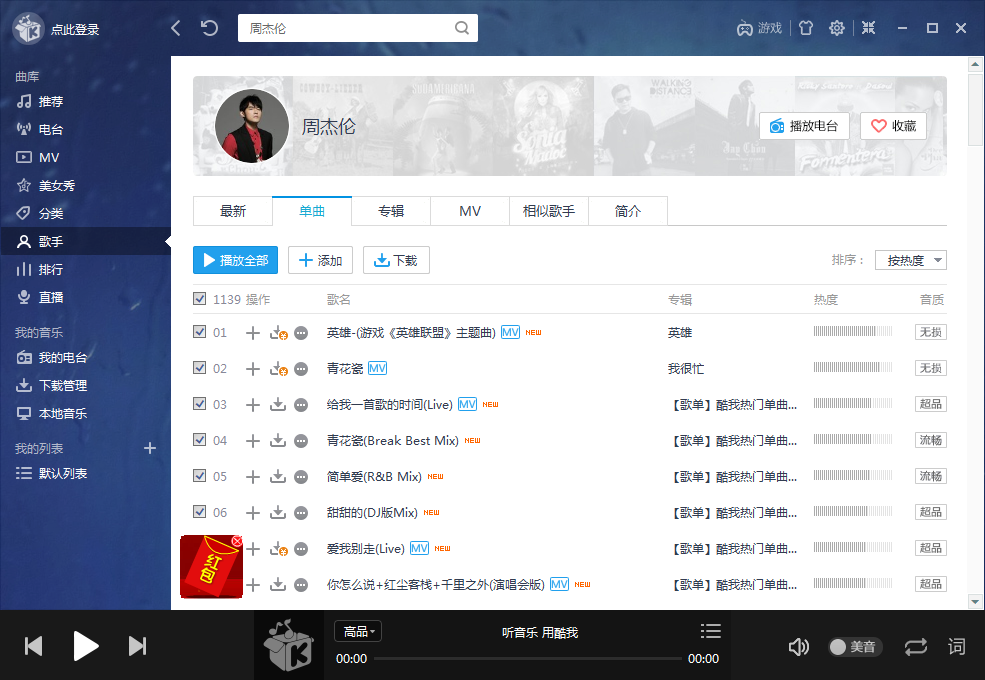985x680 pixels.
Task: Toggle the select-all checkbox next to 1139
Action: (x=199, y=299)
